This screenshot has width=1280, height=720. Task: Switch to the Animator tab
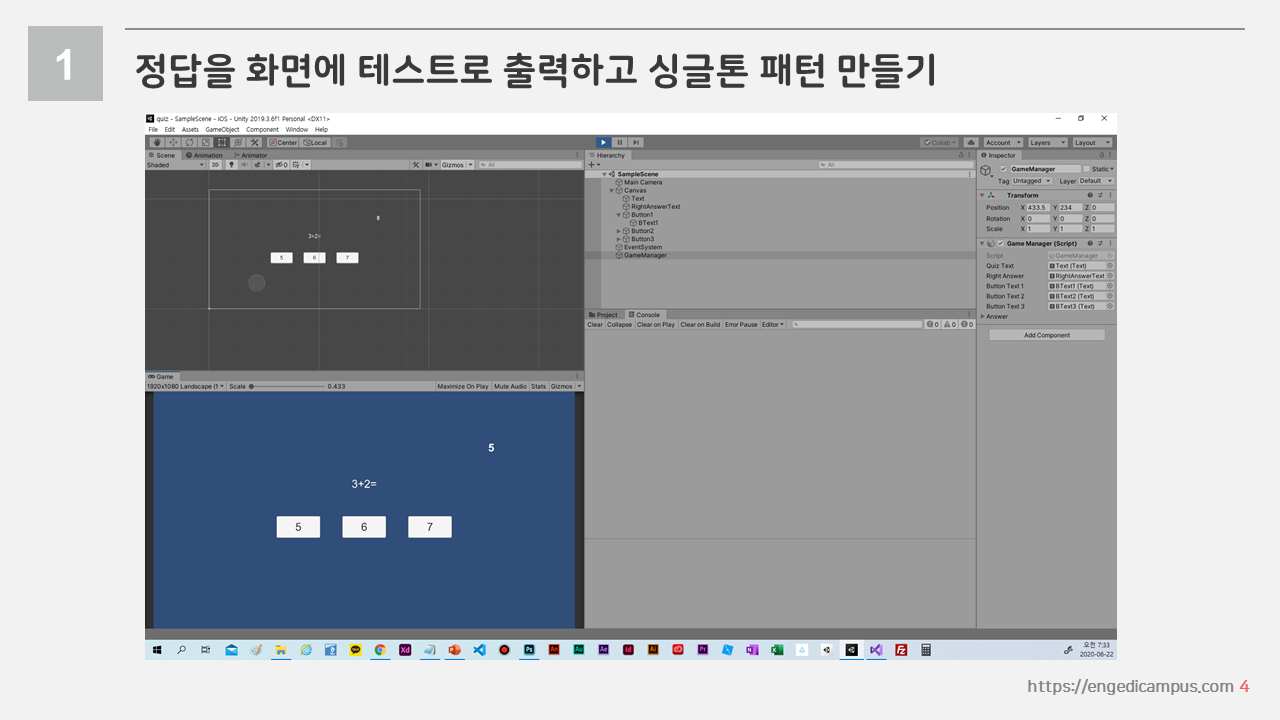250,155
